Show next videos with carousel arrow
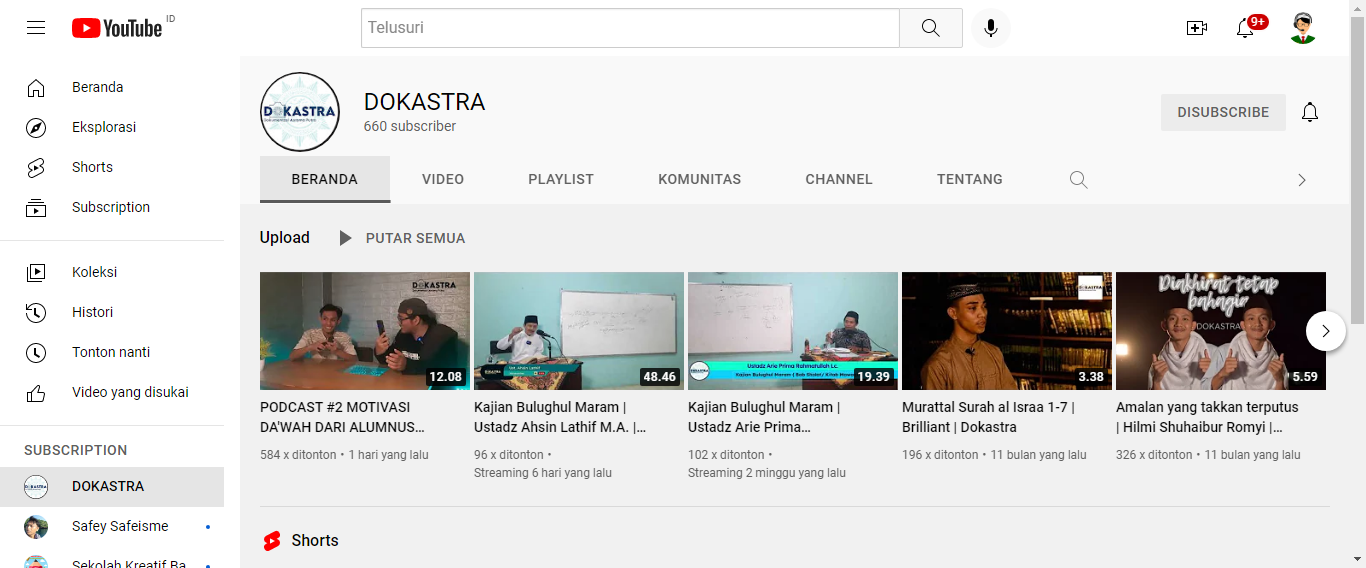 pos(1325,331)
